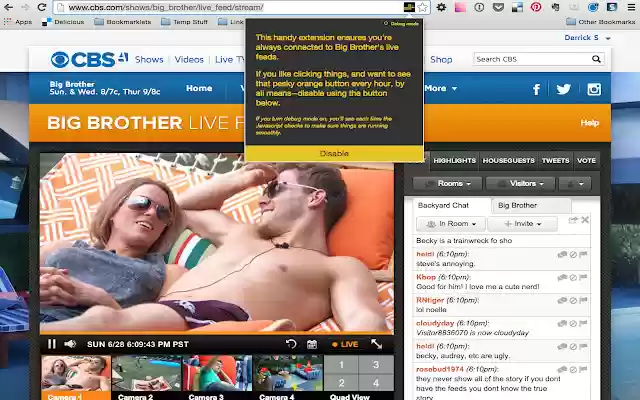
Task: Close the Backyard Chat room
Action: point(585,220)
